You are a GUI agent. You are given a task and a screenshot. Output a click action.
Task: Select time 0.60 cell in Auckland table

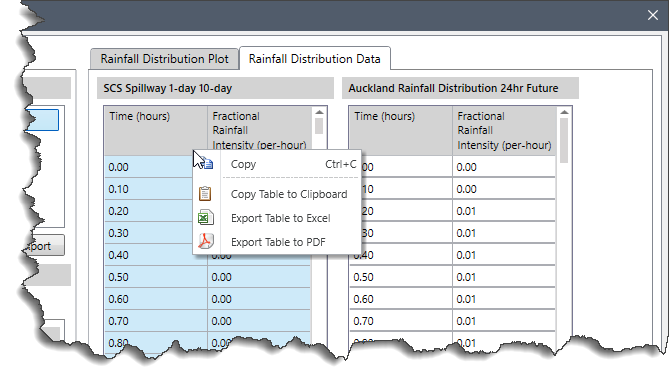click(401, 299)
